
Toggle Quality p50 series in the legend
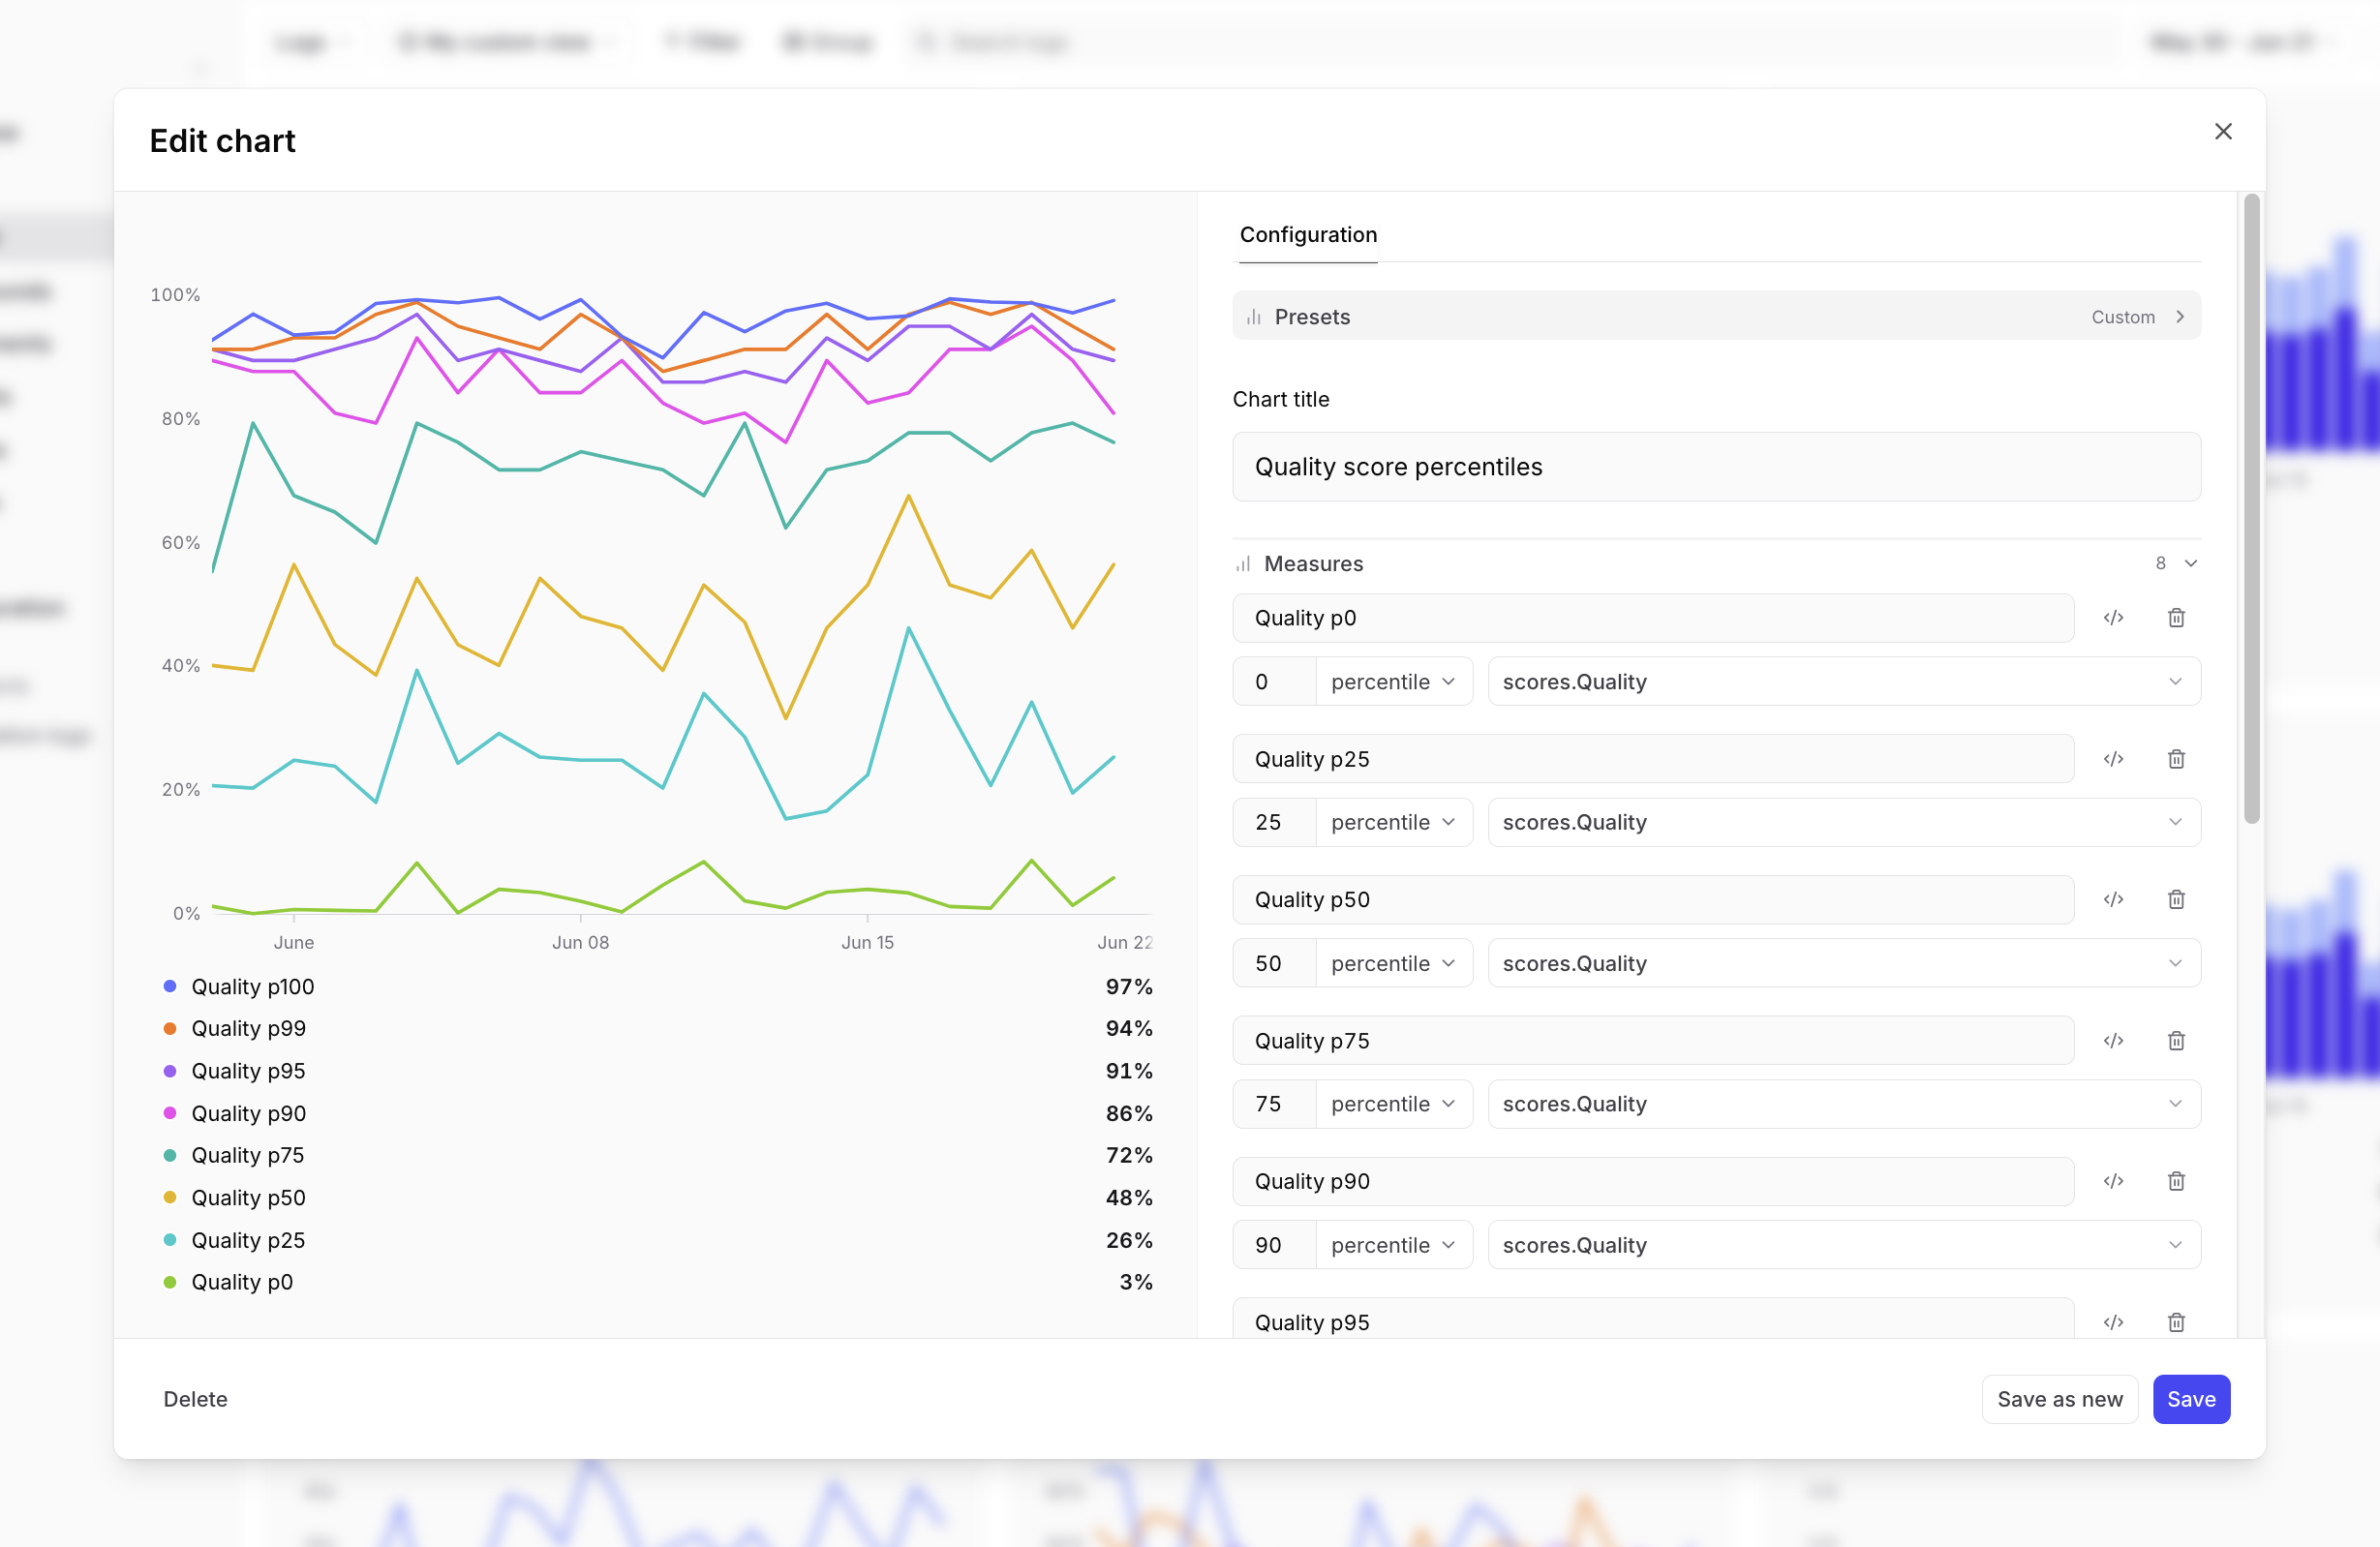[248, 1198]
